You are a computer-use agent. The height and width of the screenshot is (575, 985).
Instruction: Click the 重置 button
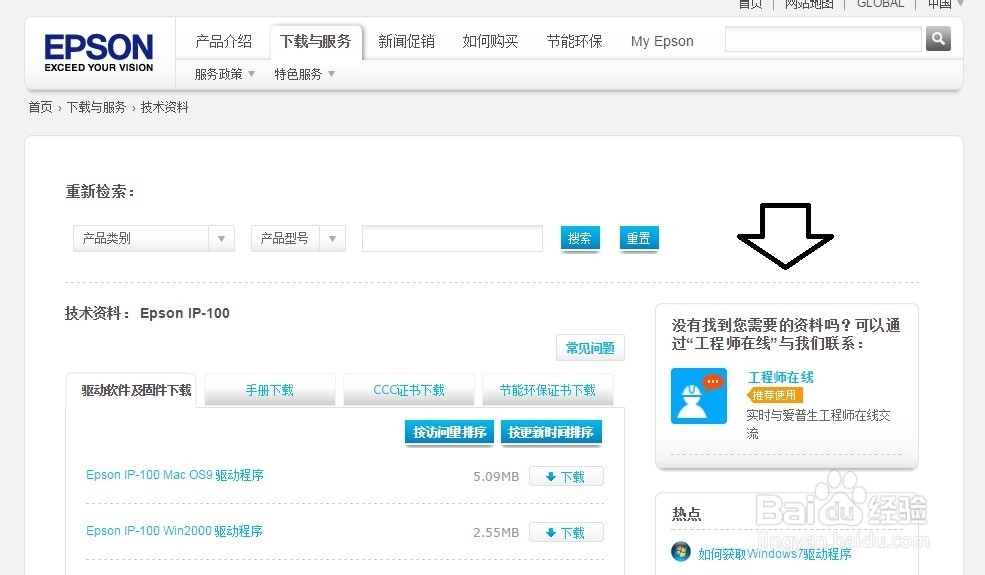[x=639, y=238]
